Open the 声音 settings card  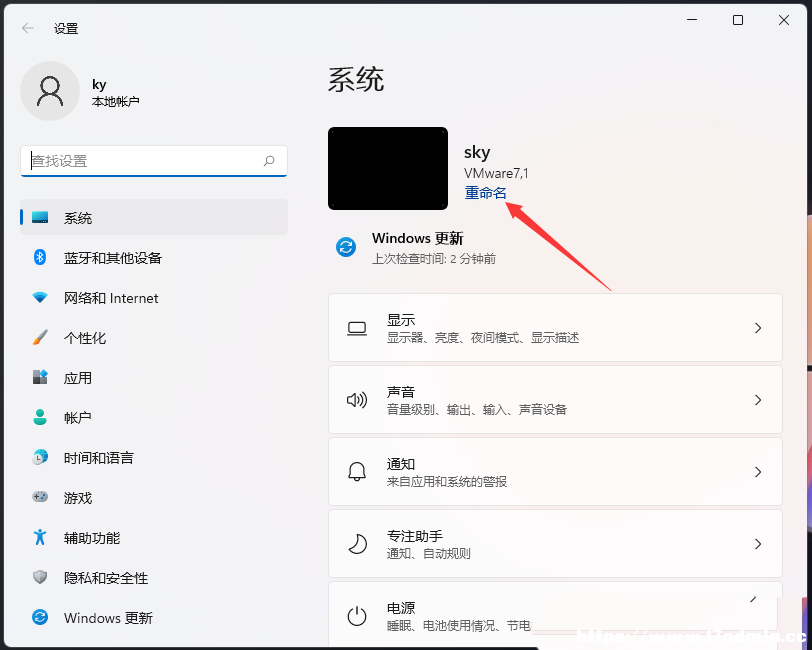tap(555, 400)
